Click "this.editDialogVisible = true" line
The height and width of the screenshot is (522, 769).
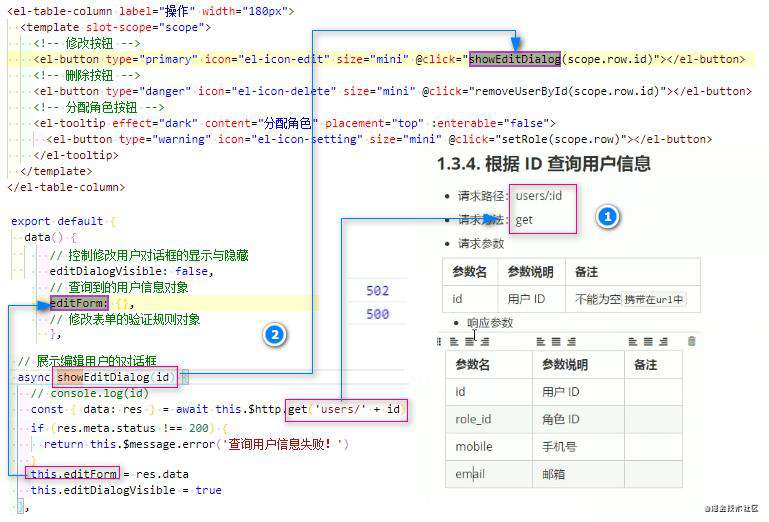(126, 490)
